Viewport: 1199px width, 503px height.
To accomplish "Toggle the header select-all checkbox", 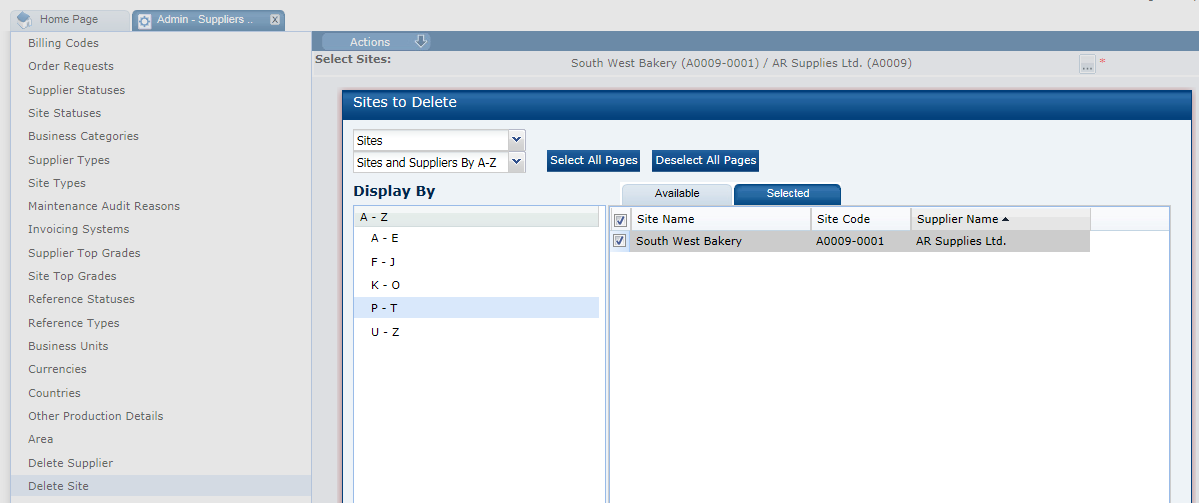I will click(x=621, y=220).
